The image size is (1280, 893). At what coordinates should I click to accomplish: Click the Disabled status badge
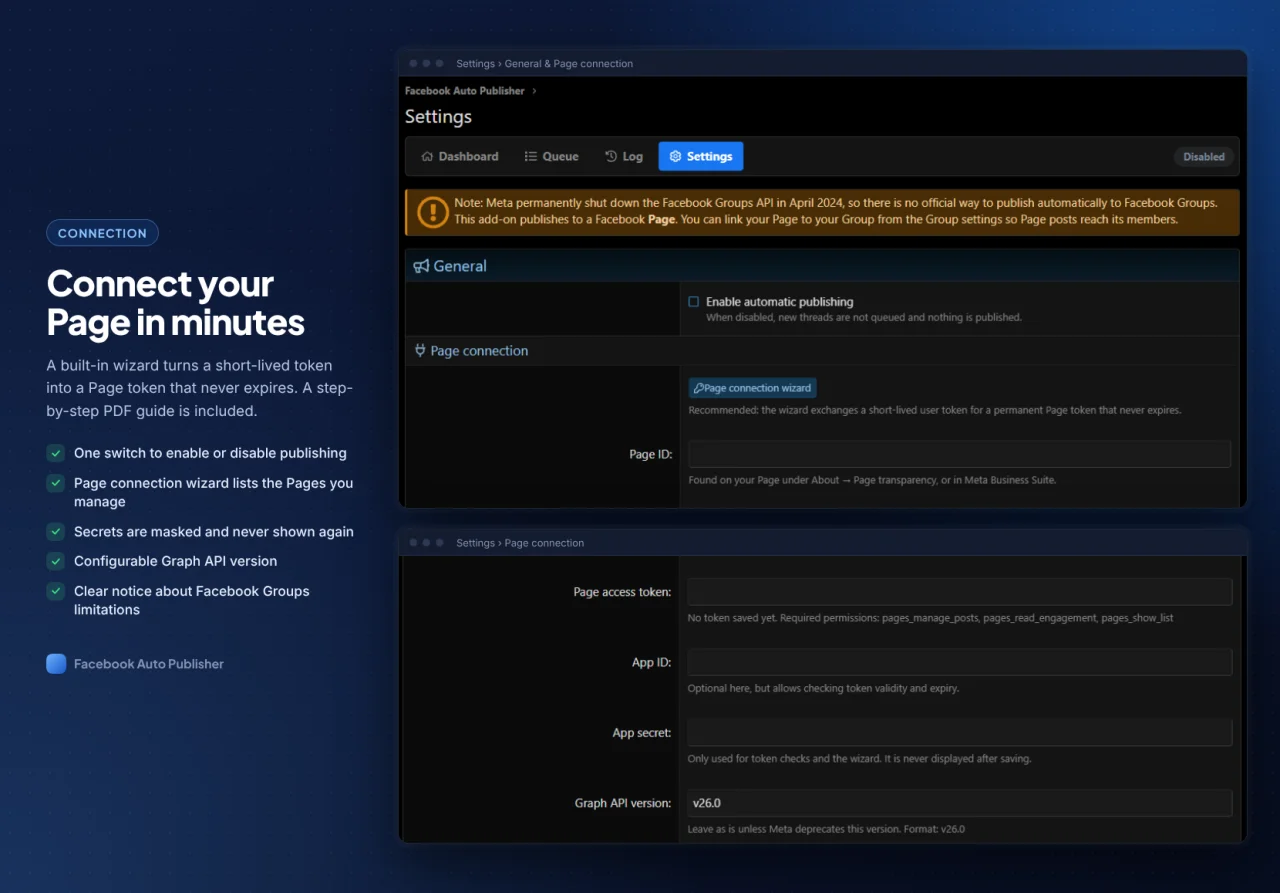point(1204,157)
